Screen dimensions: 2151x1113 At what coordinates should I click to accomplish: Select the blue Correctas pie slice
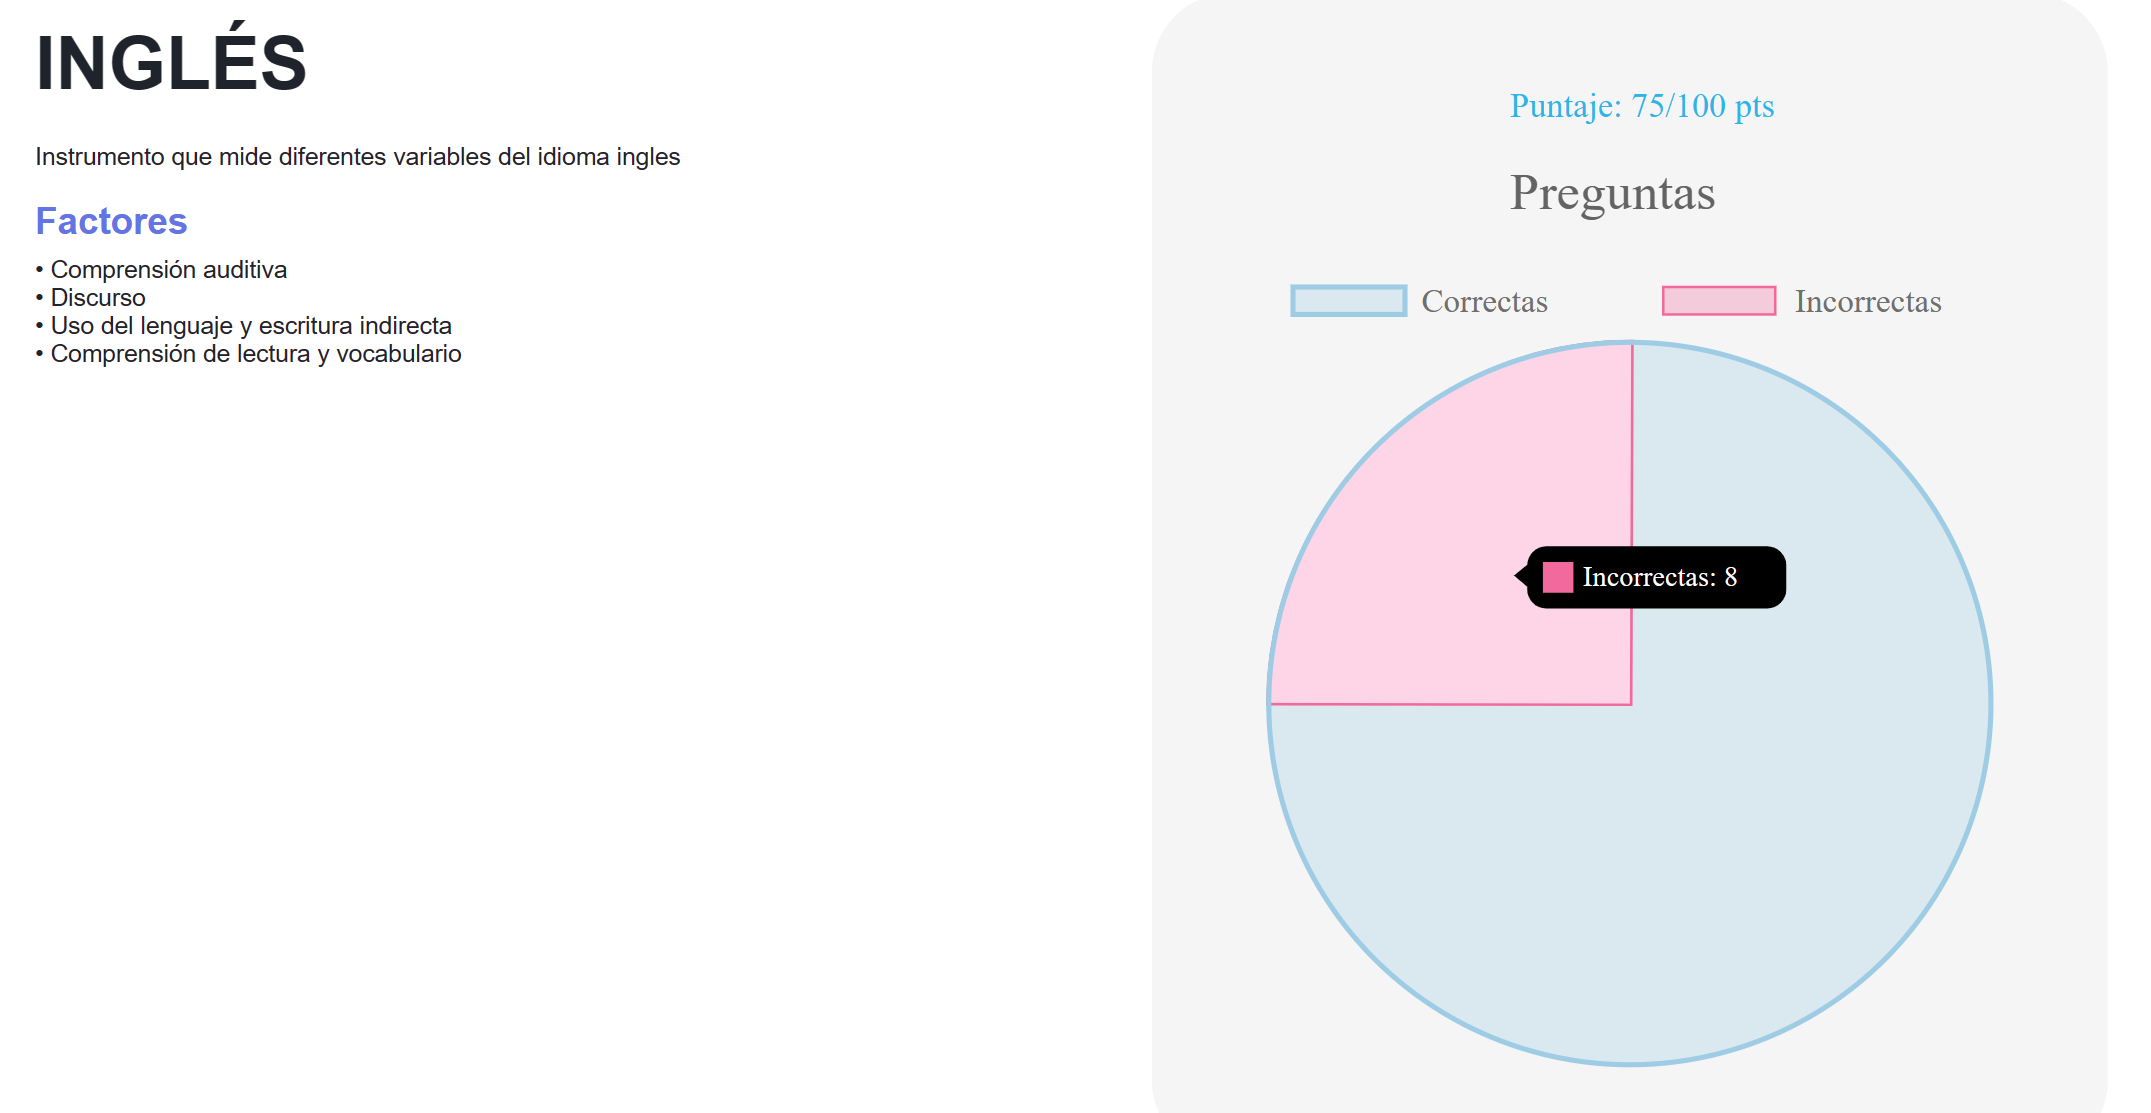1700,850
